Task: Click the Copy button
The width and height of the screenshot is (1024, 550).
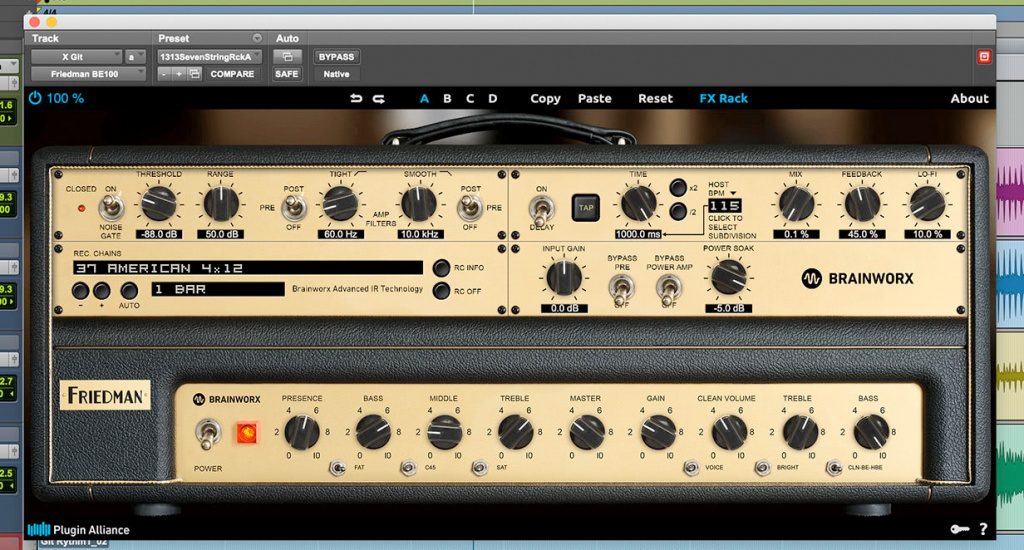Action: (x=545, y=99)
